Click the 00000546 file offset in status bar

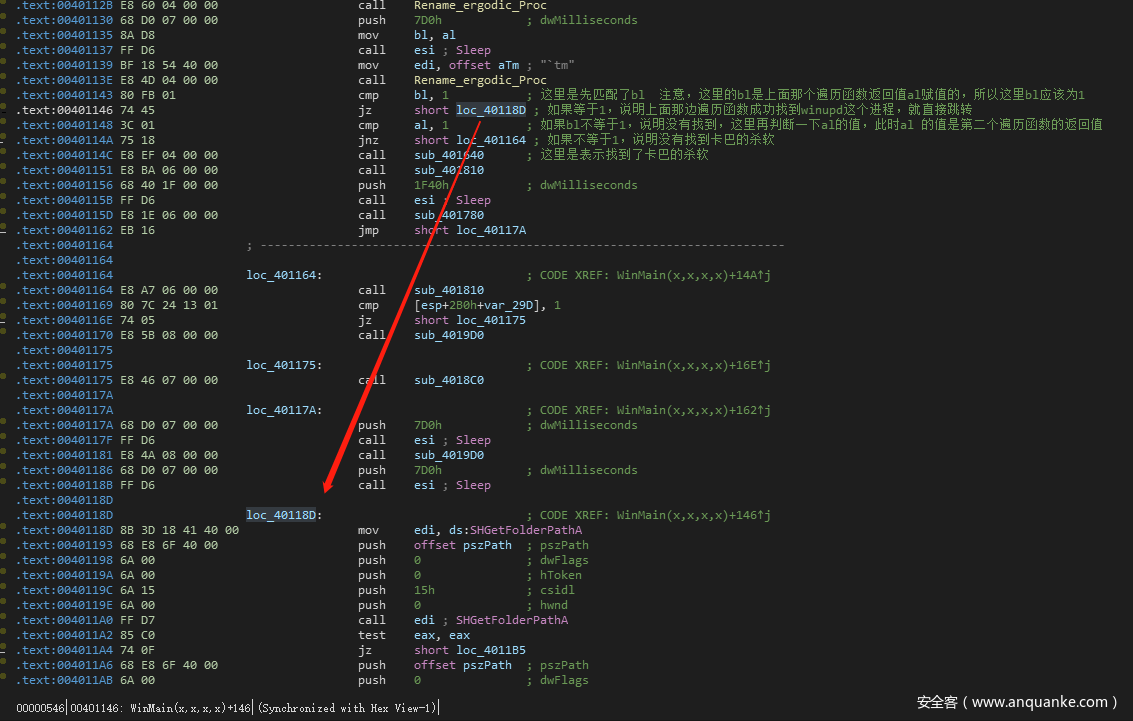click(40, 708)
